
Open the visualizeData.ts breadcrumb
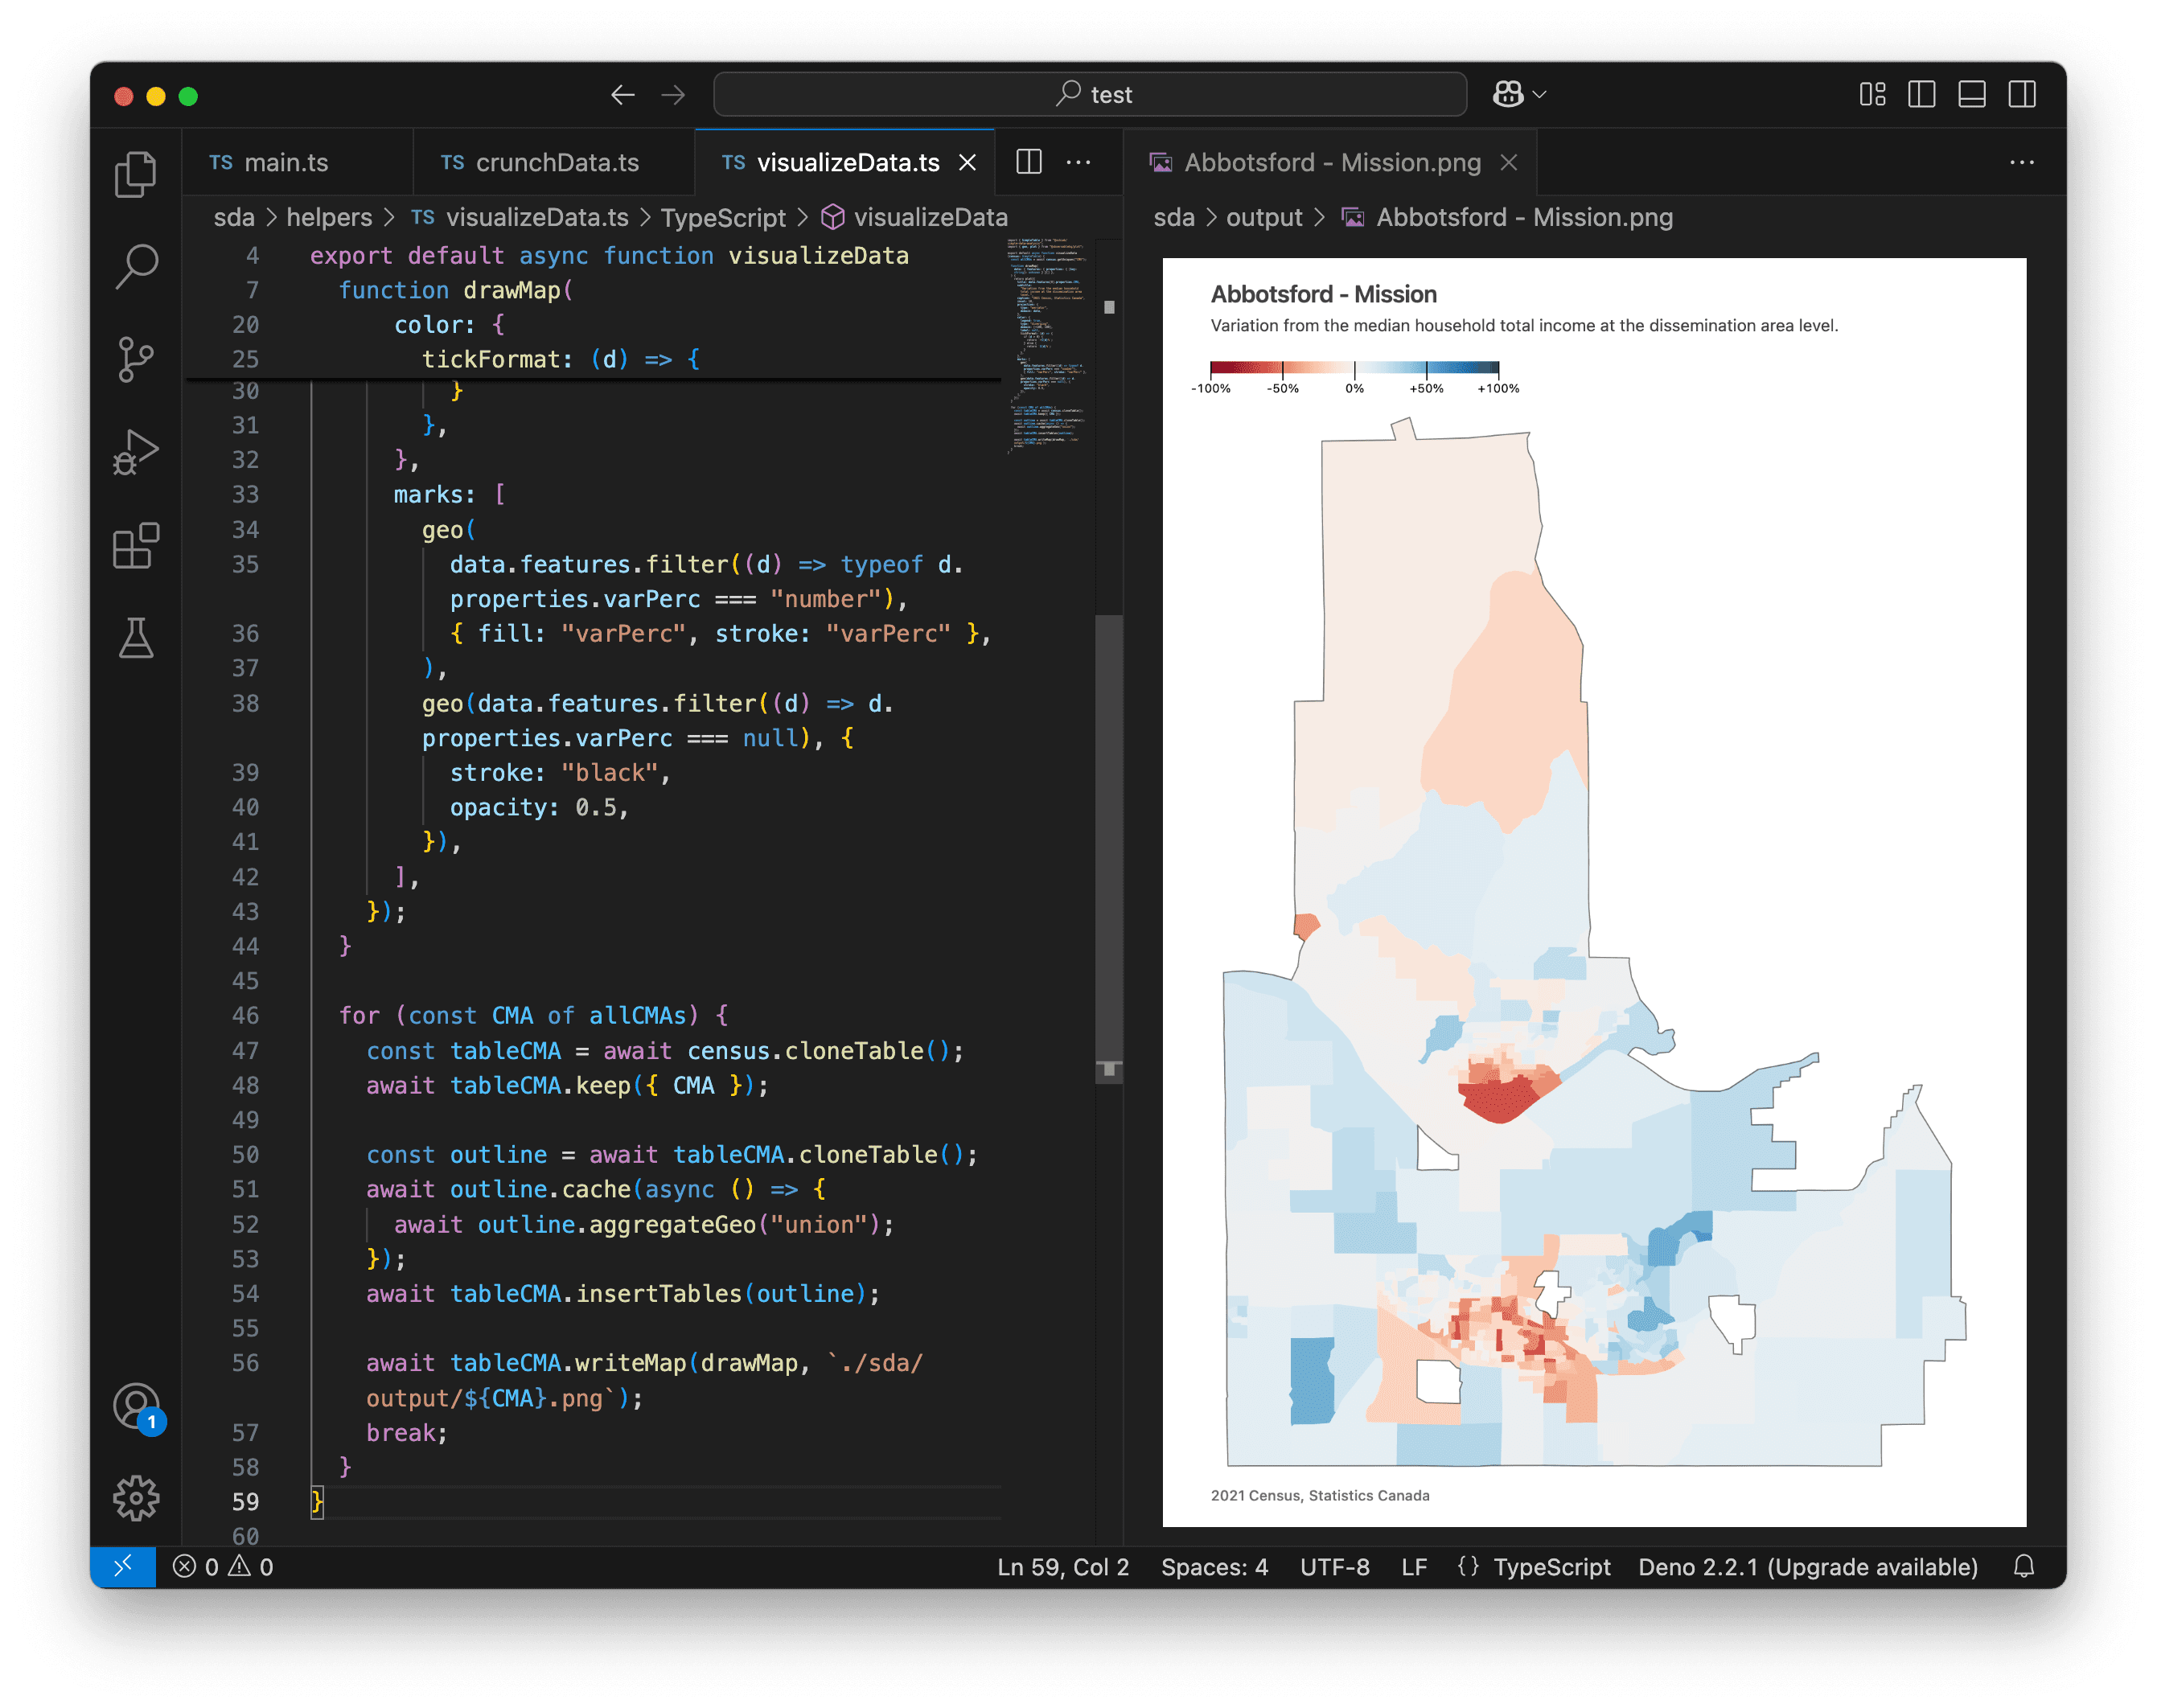[x=520, y=217]
